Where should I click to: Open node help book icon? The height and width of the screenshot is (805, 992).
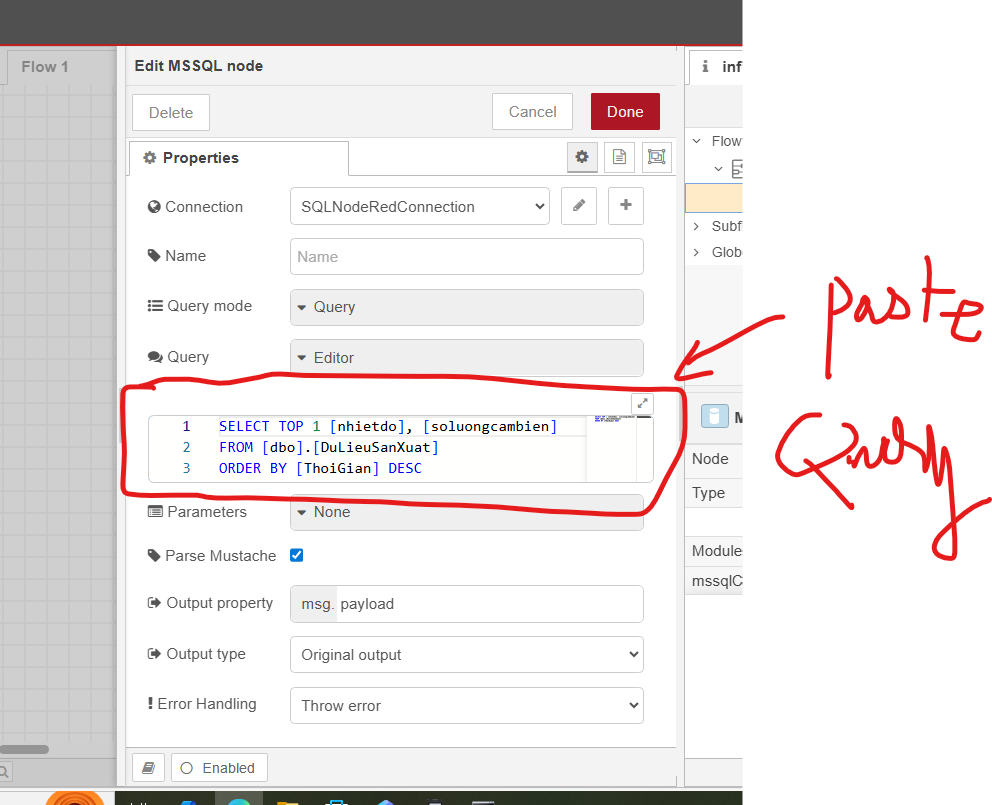point(148,768)
